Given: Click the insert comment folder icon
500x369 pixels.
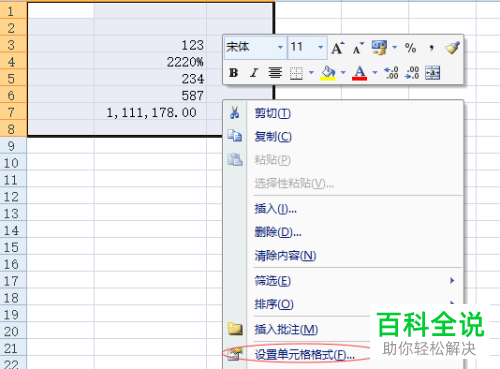Looking at the screenshot, I should [235, 329].
